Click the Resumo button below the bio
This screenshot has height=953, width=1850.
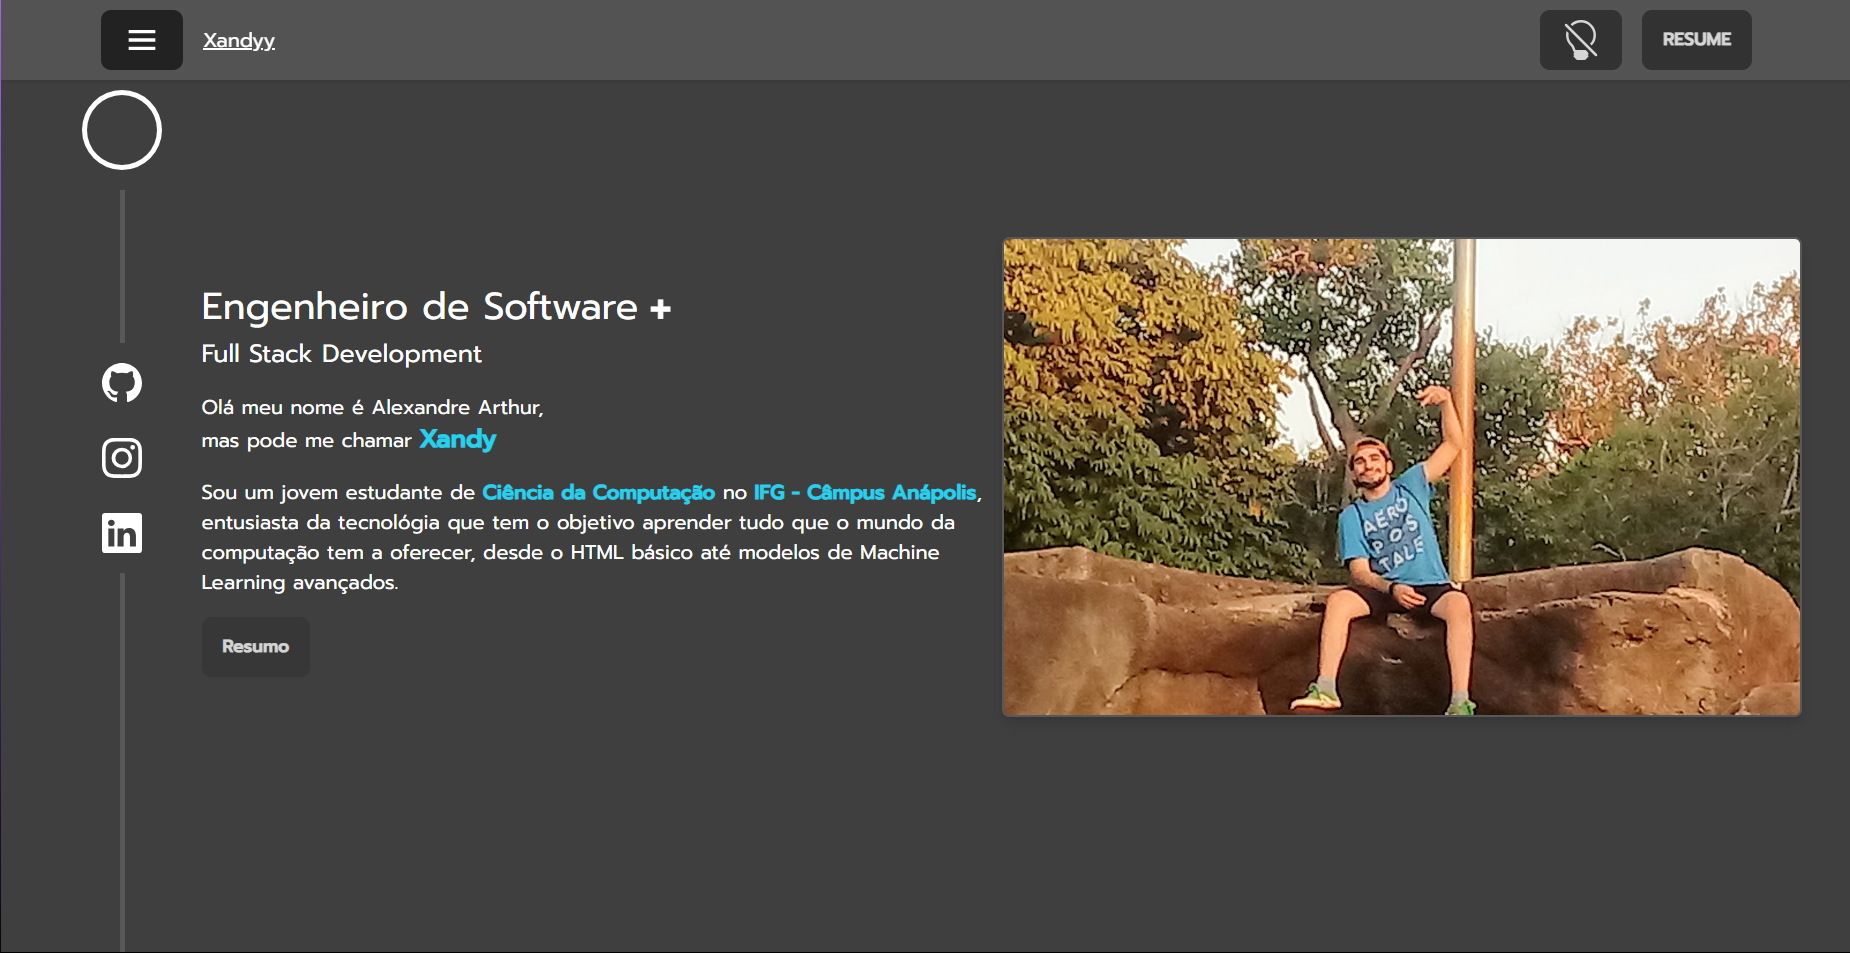(x=255, y=647)
